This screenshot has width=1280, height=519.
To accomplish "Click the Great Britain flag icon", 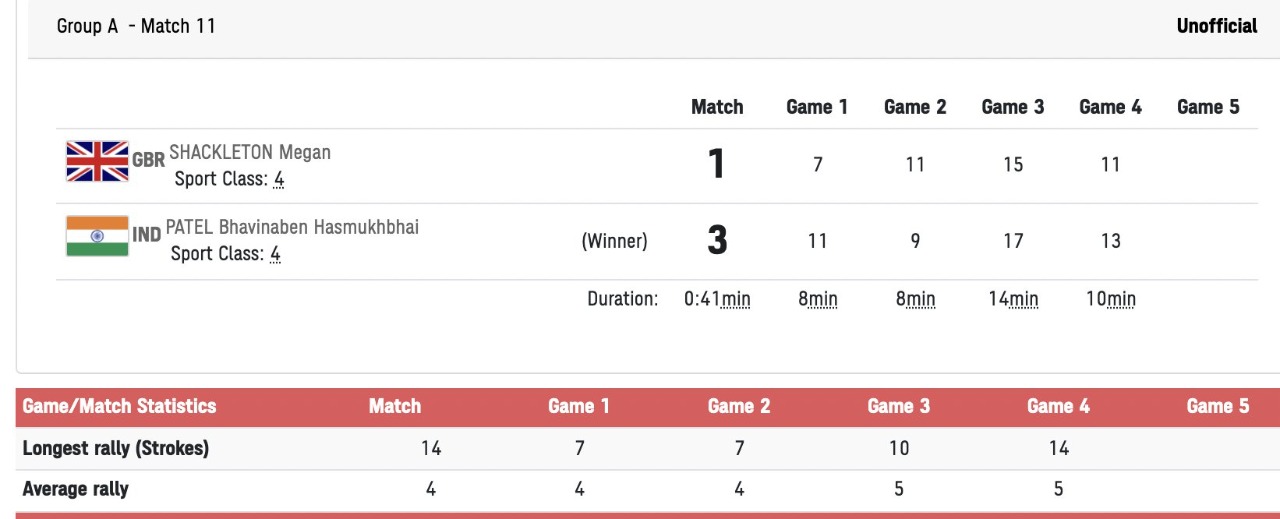I will click(x=97, y=161).
